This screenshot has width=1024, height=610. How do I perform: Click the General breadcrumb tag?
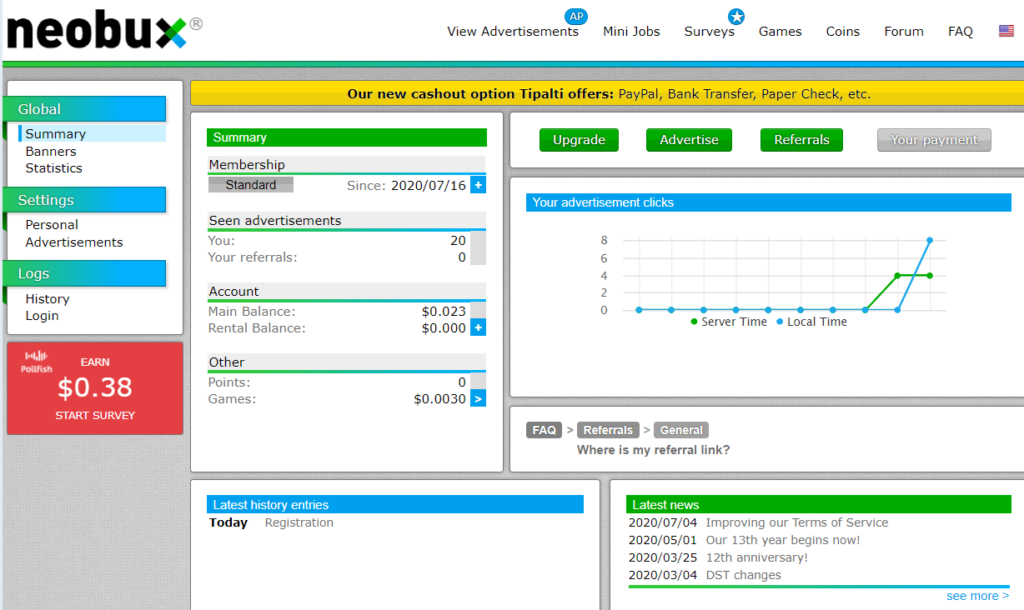click(x=681, y=430)
